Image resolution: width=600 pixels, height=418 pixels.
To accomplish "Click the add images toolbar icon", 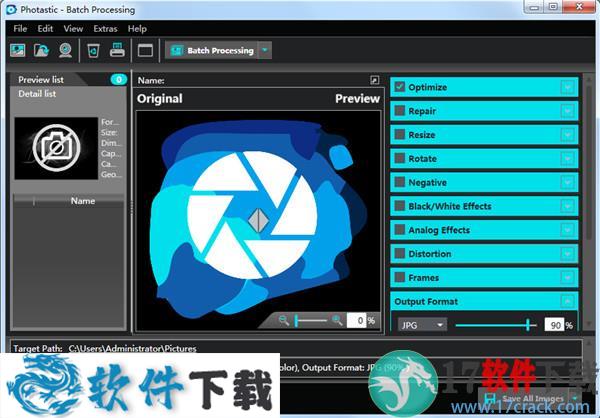I will pyautogui.click(x=18, y=50).
